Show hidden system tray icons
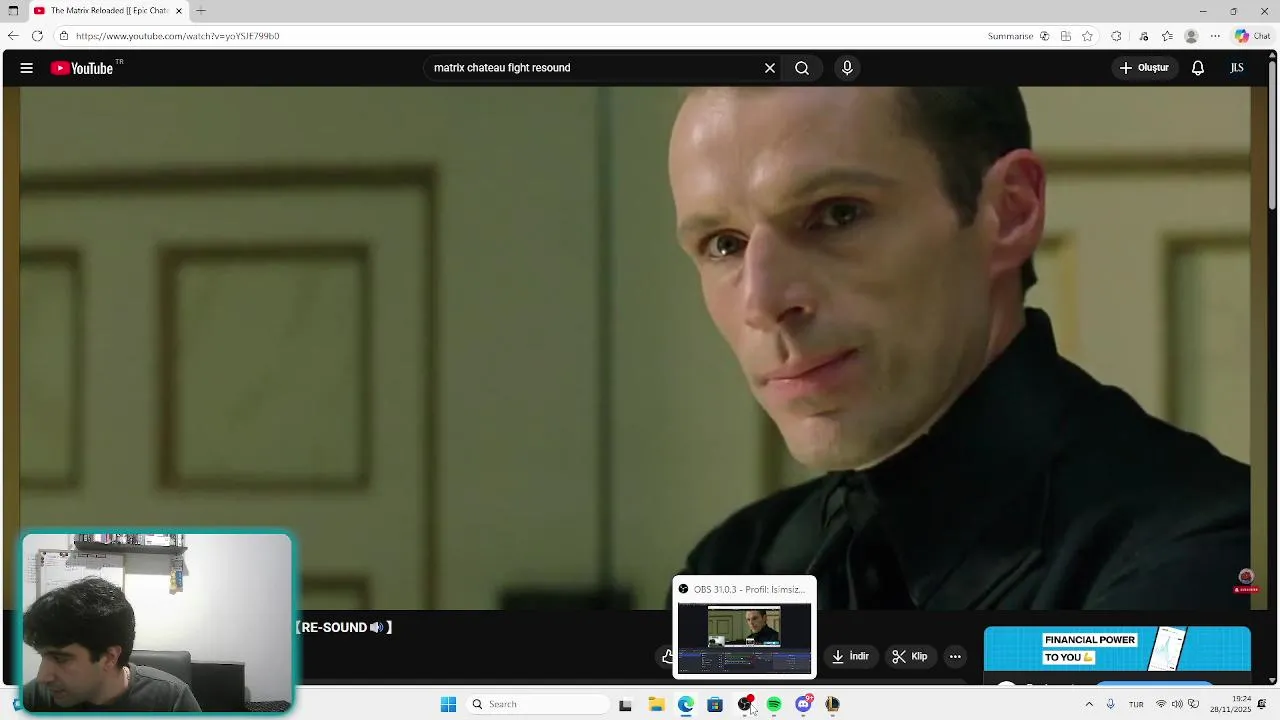The height and width of the screenshot is (720, 1280). click(1089, 704)
